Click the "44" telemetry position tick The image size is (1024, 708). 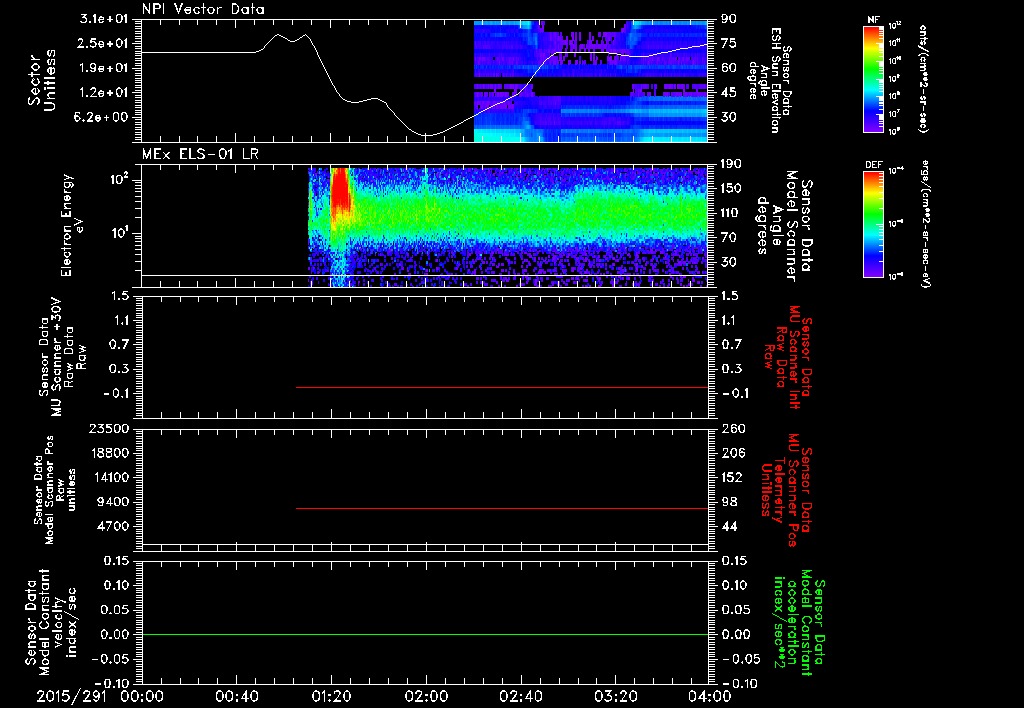coord(729,526)
